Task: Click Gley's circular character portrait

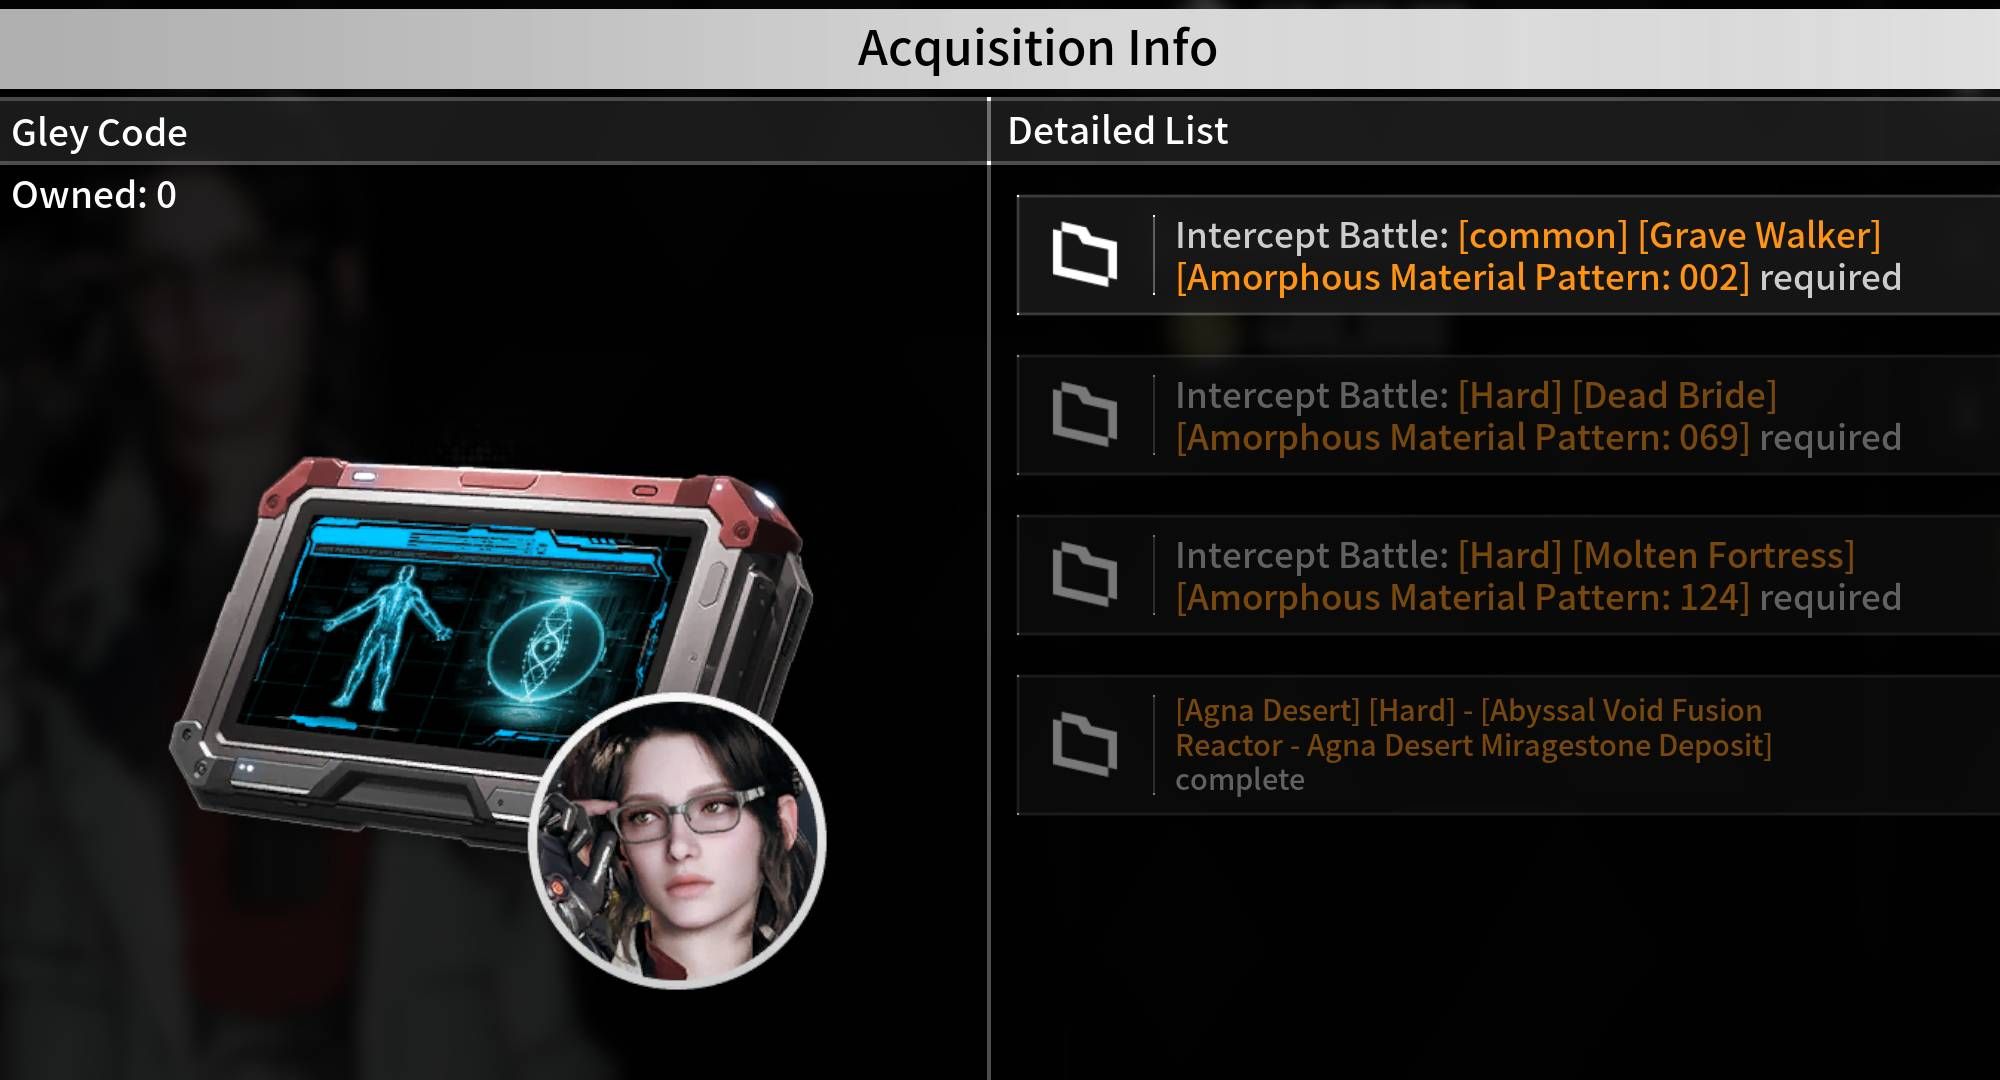Action: click(678, 840)
